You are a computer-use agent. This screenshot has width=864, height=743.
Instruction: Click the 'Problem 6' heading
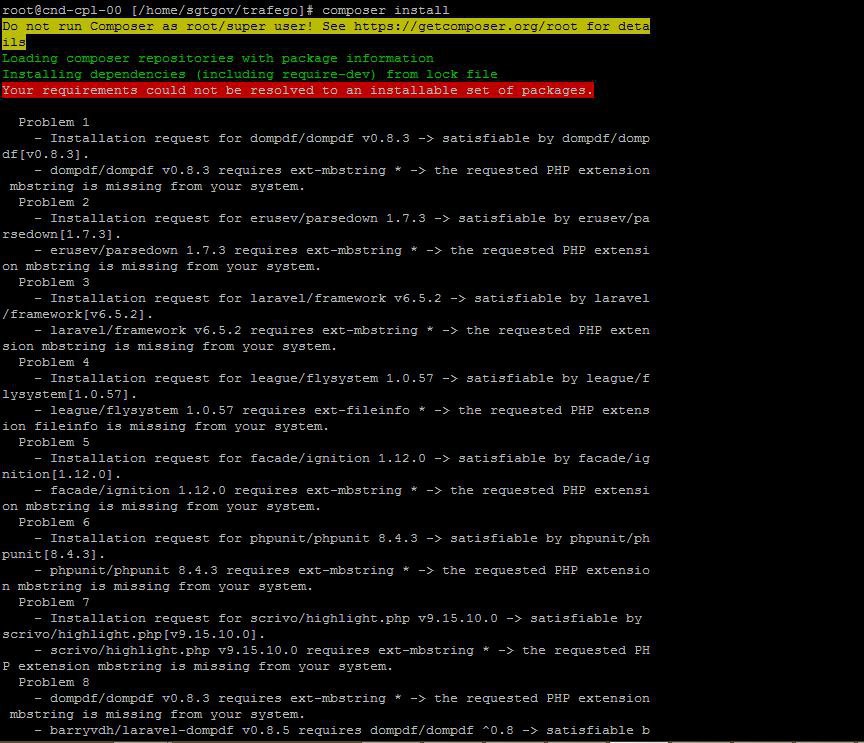click(53, 522)
